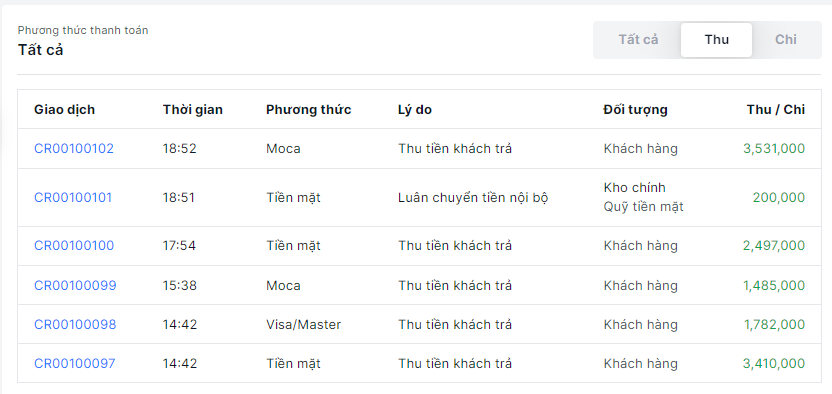832x394 pixels.
Task: Click the Phương thức column header
Action: (308, 110)
